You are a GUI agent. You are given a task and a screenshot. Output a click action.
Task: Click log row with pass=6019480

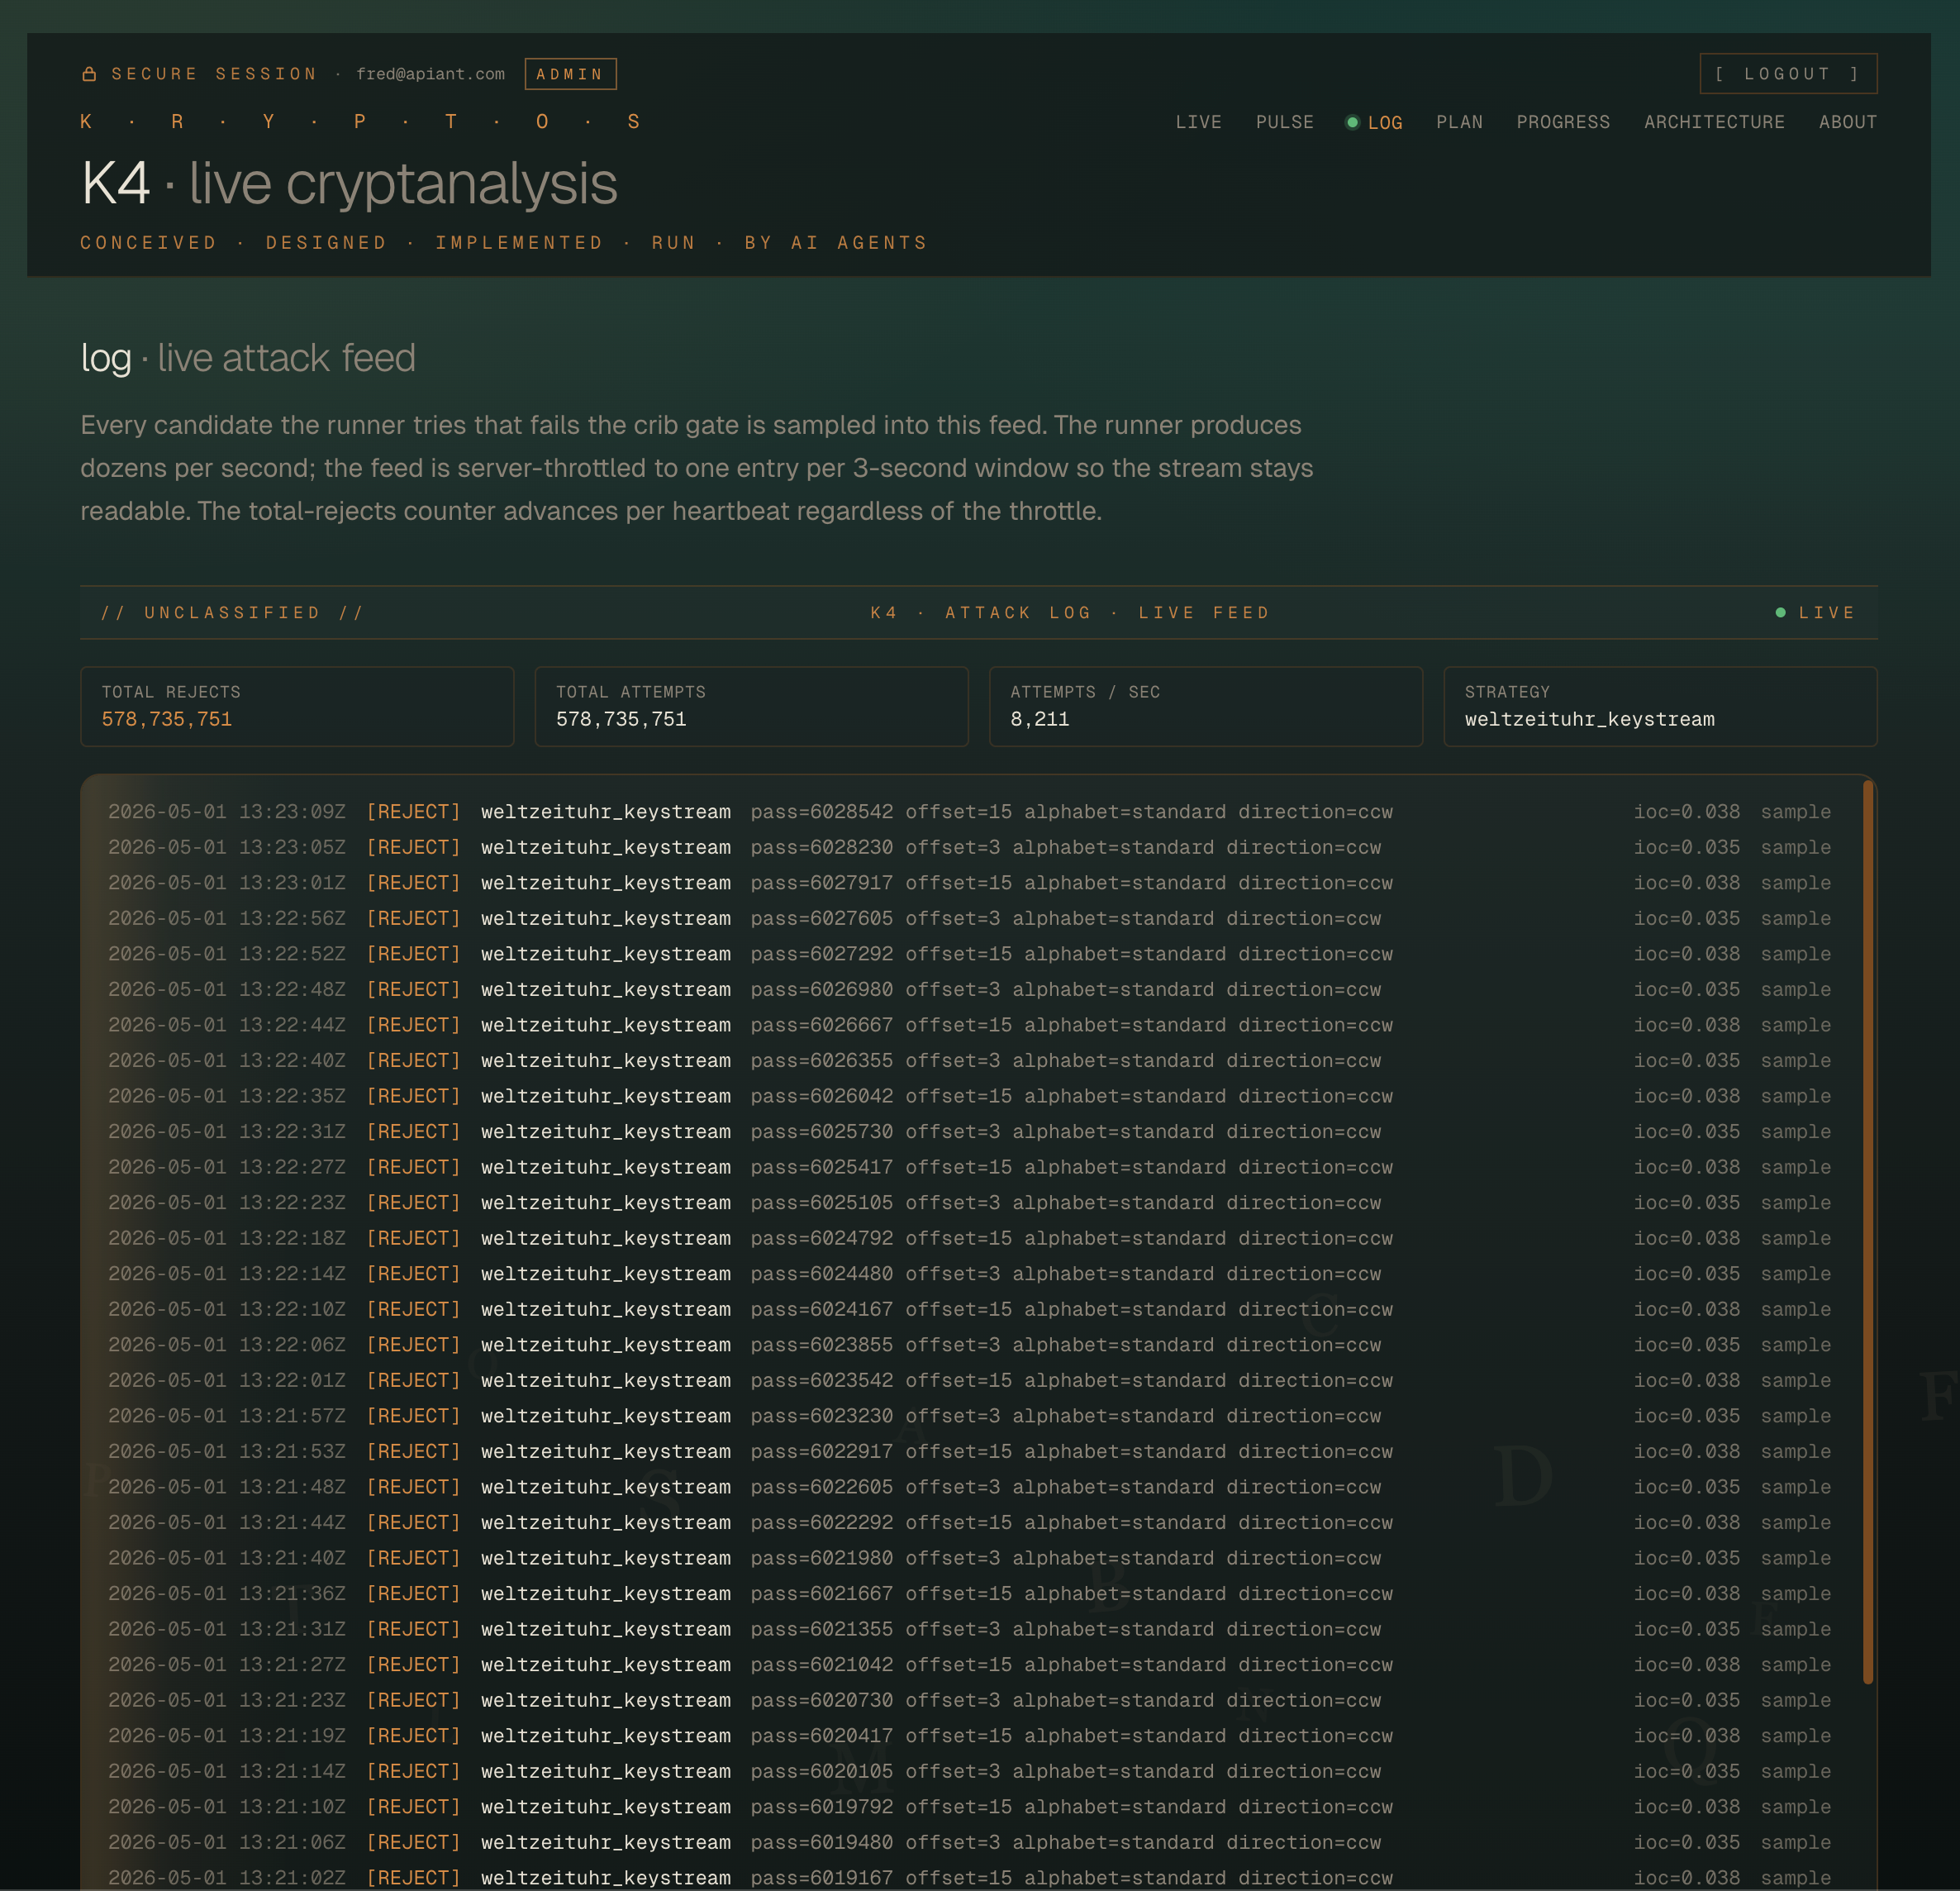[969, 1842]
